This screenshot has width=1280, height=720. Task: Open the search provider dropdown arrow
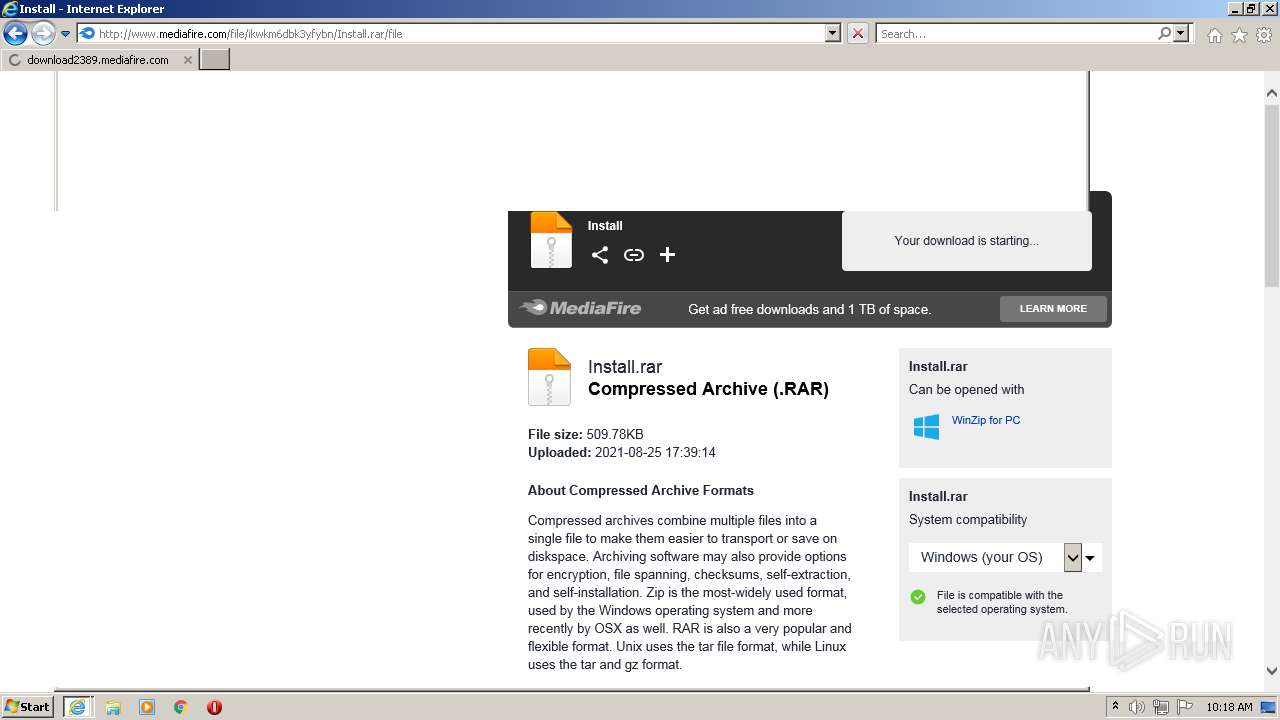click(x=1181, y=34)
